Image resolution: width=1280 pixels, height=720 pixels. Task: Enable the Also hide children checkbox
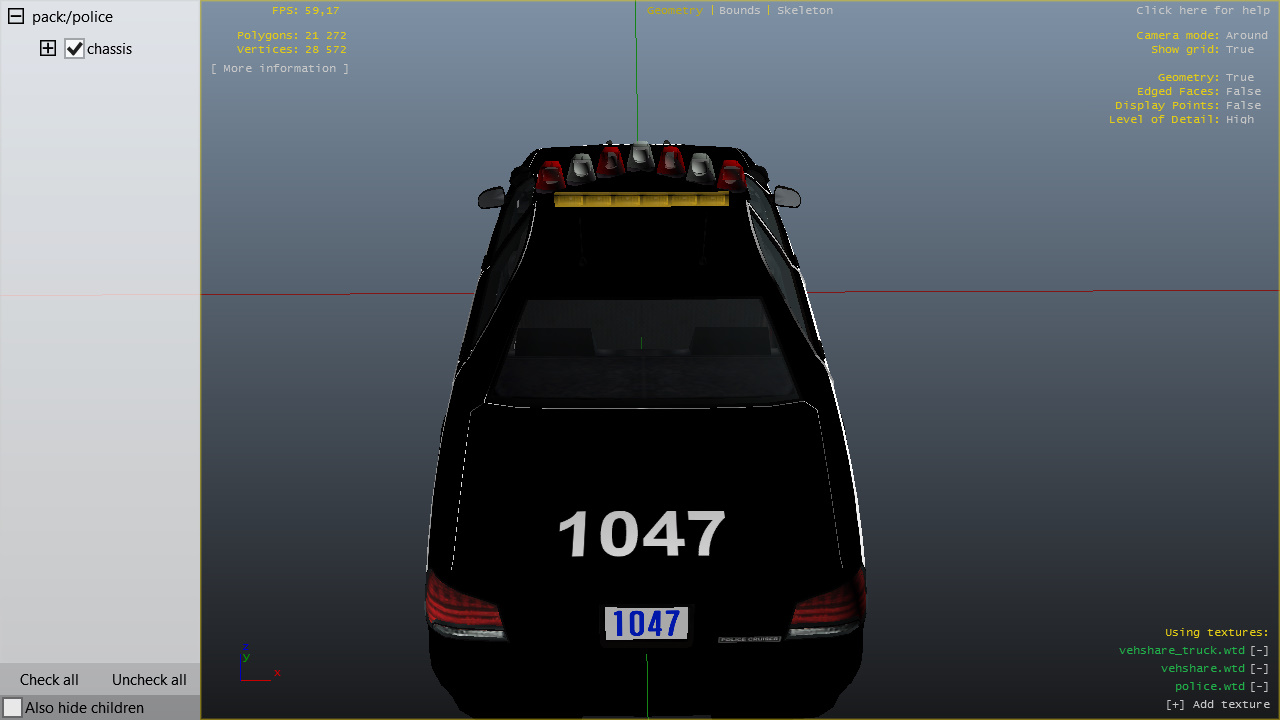[13, 708]
